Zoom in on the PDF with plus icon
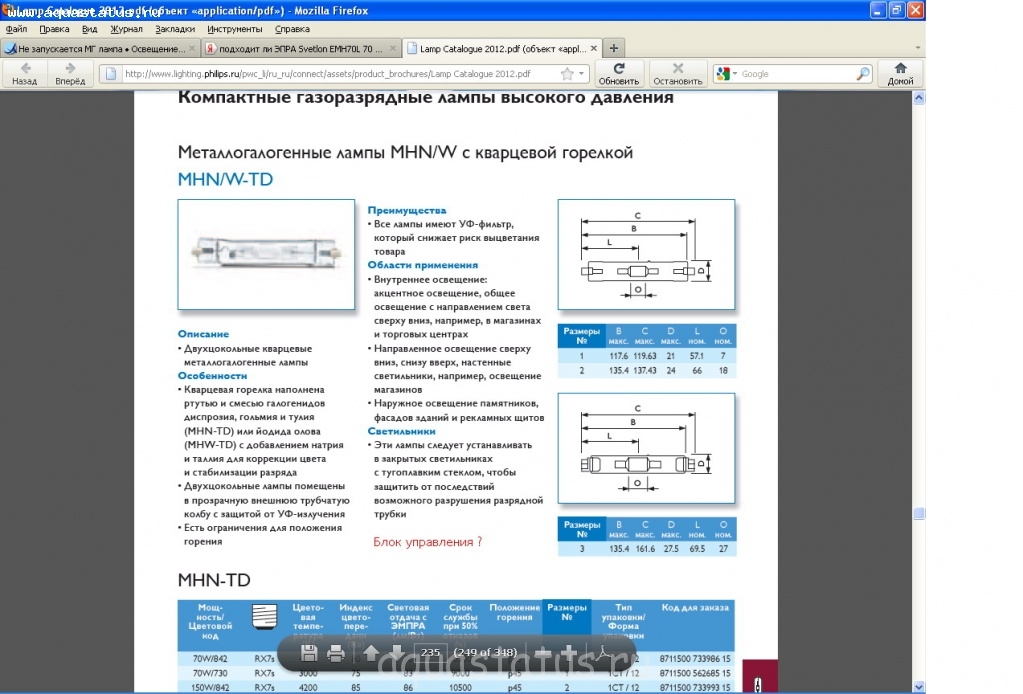 click(x=568, y=652)
